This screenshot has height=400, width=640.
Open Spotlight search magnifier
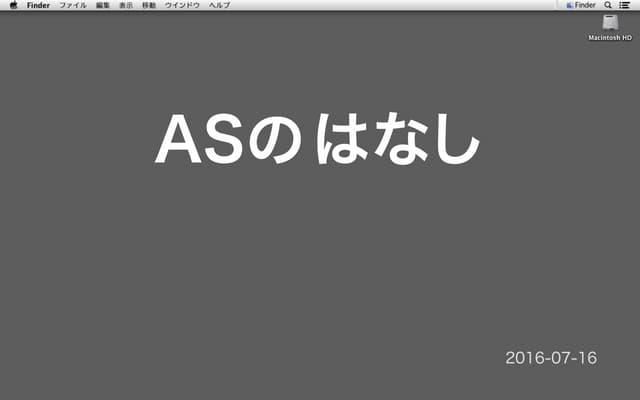(x=608, y=5)
